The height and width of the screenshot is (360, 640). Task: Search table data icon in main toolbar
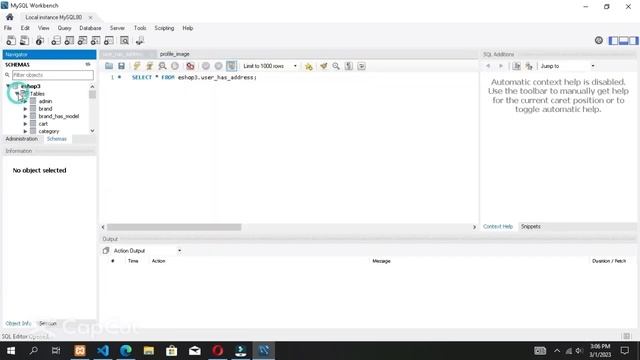(x=124, y=40)
